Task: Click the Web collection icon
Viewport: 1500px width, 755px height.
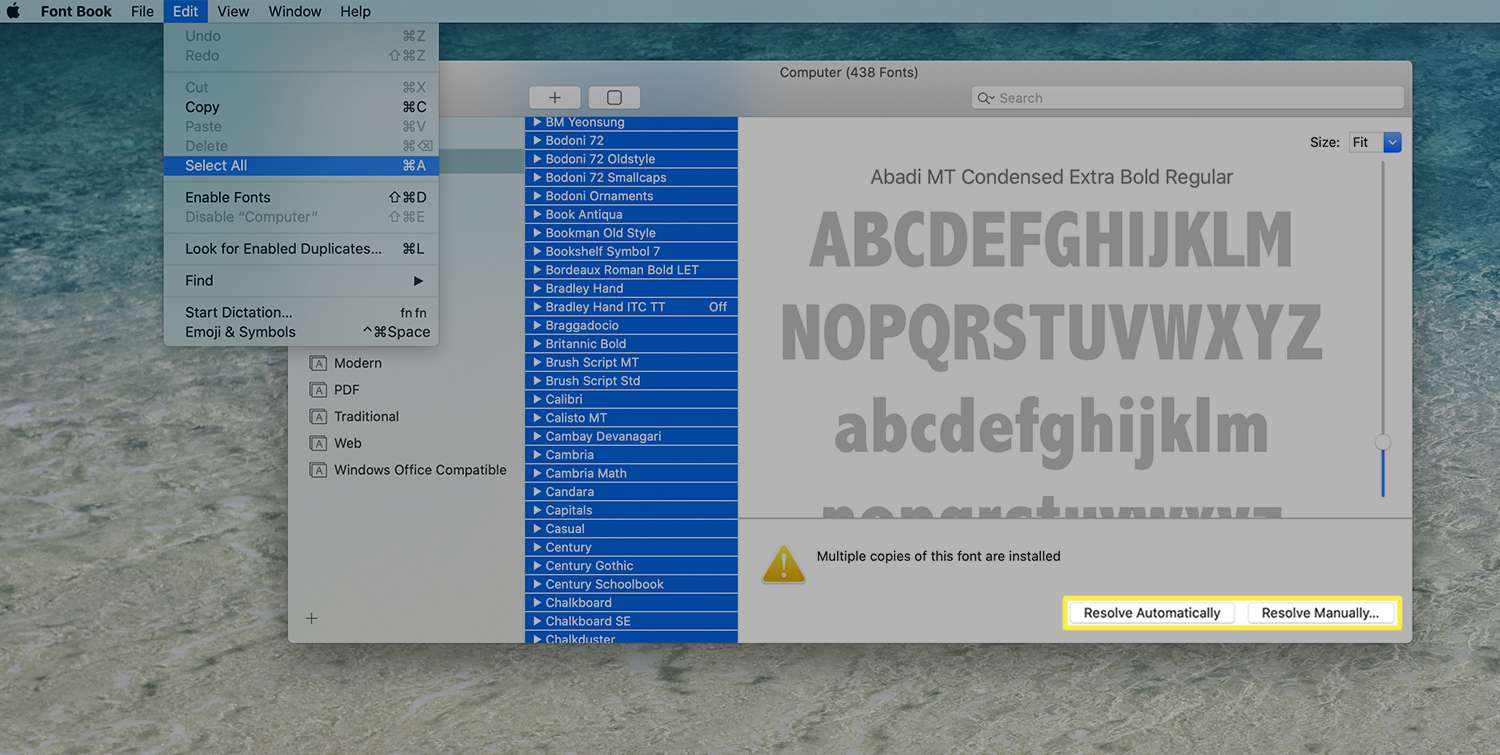Action: 318,443
